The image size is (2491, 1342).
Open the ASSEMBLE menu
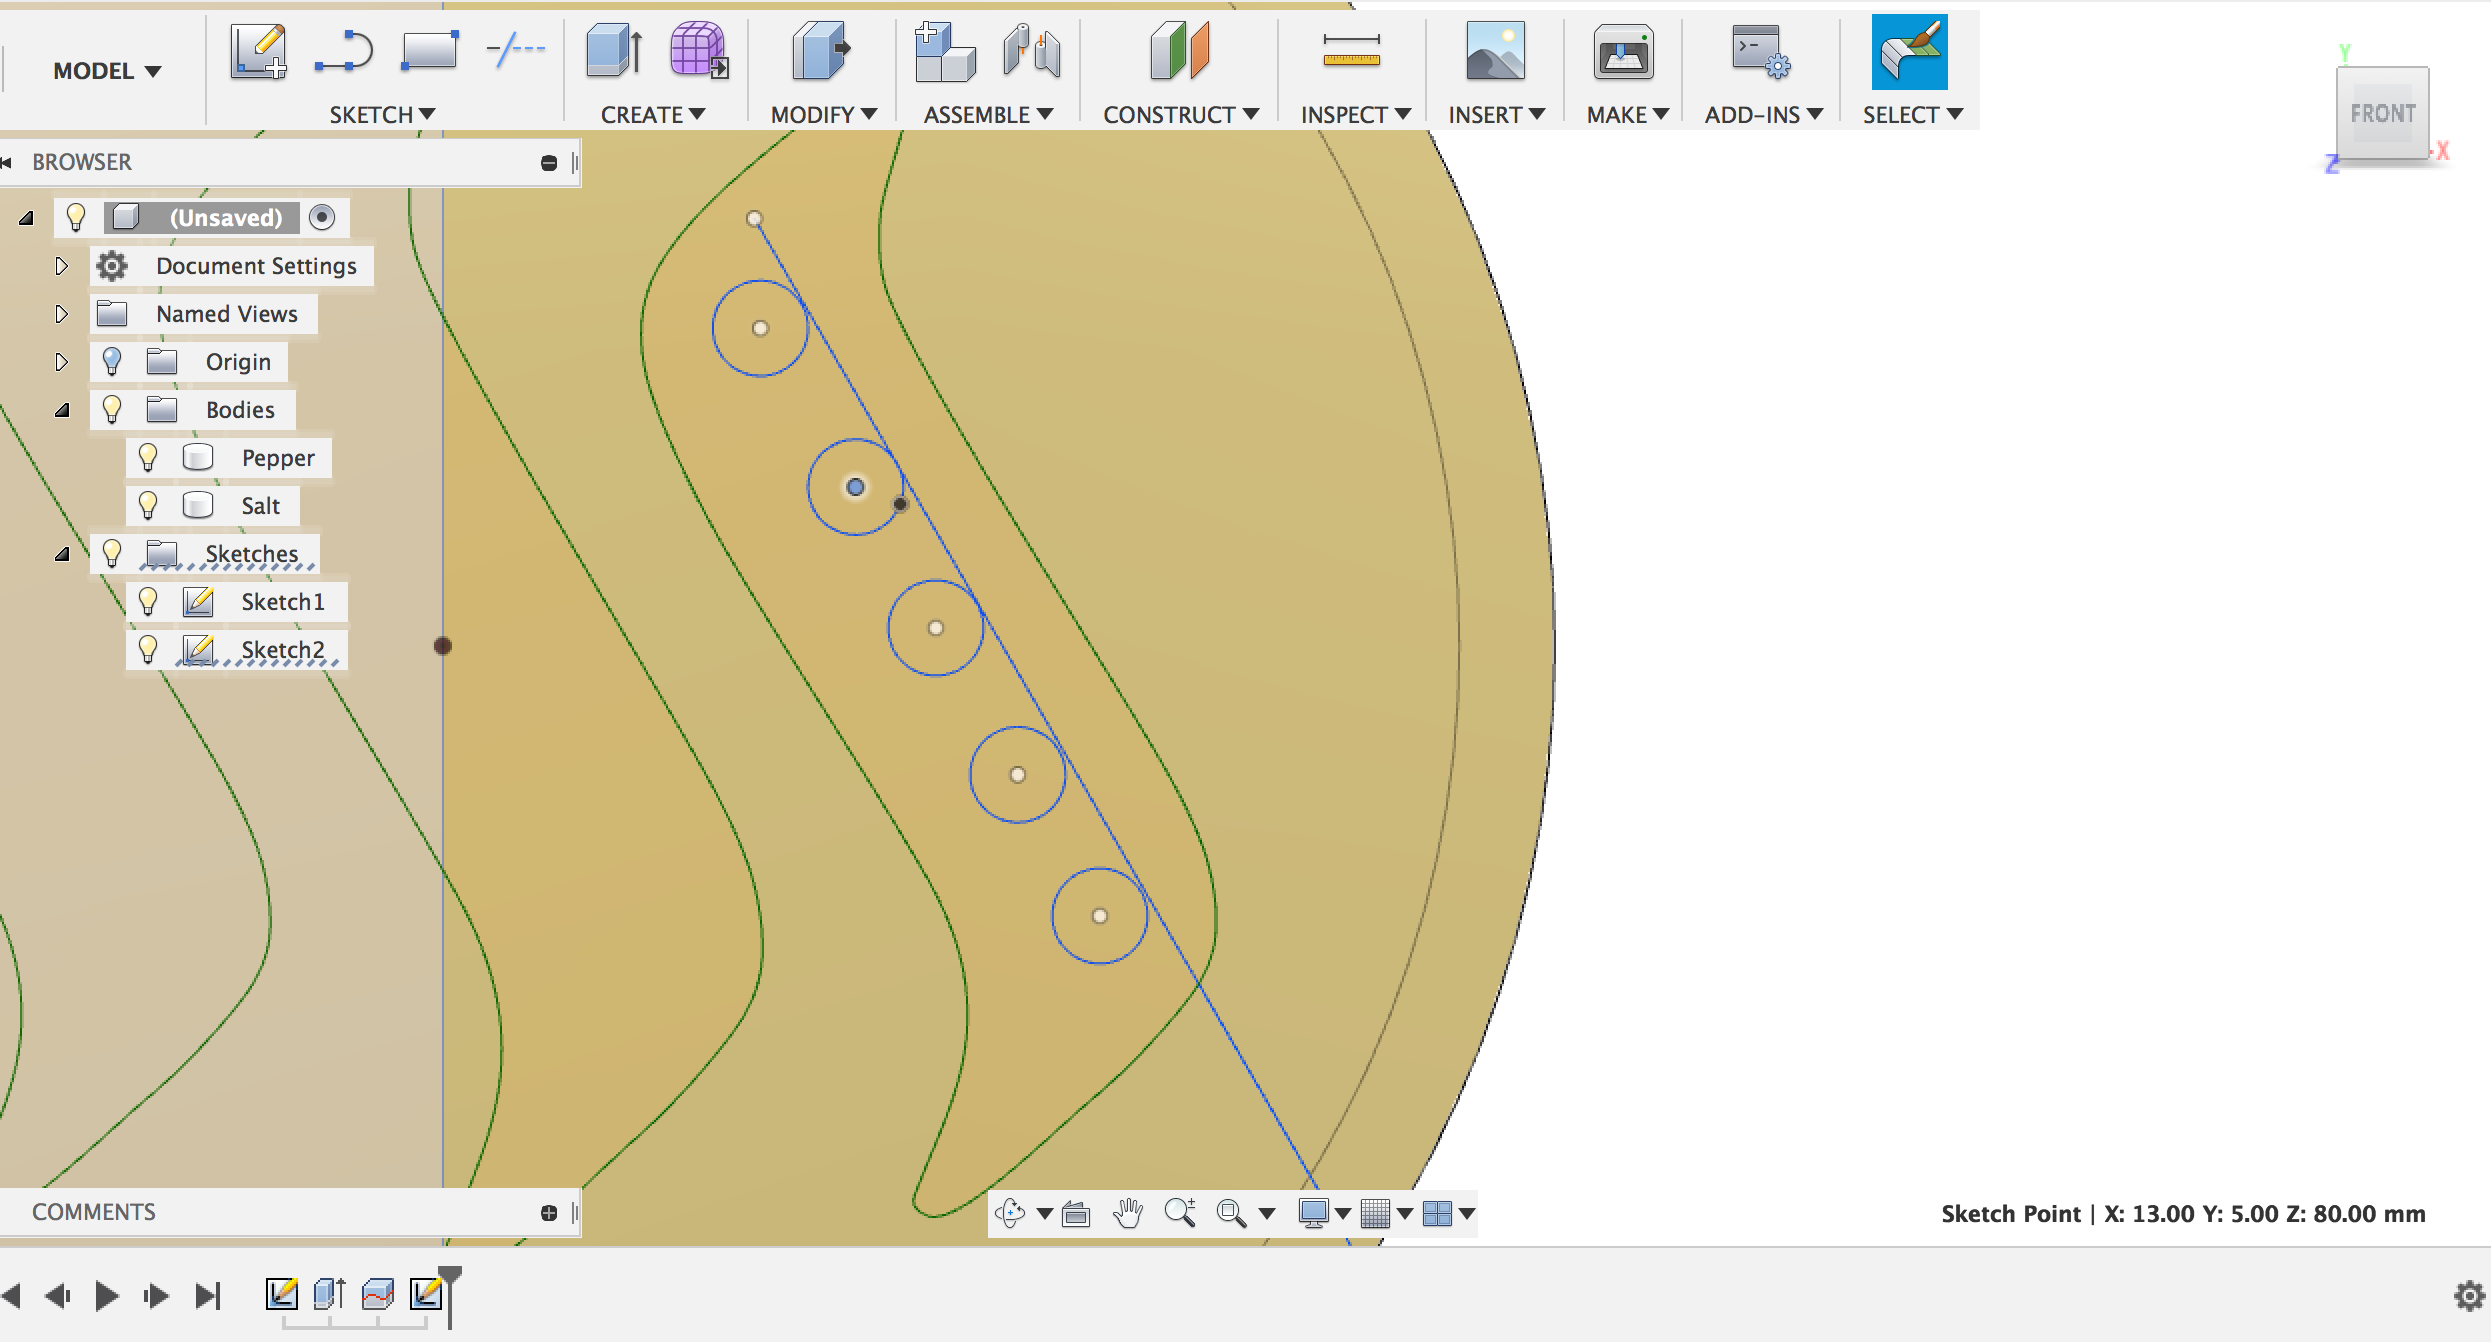(988, 115)
